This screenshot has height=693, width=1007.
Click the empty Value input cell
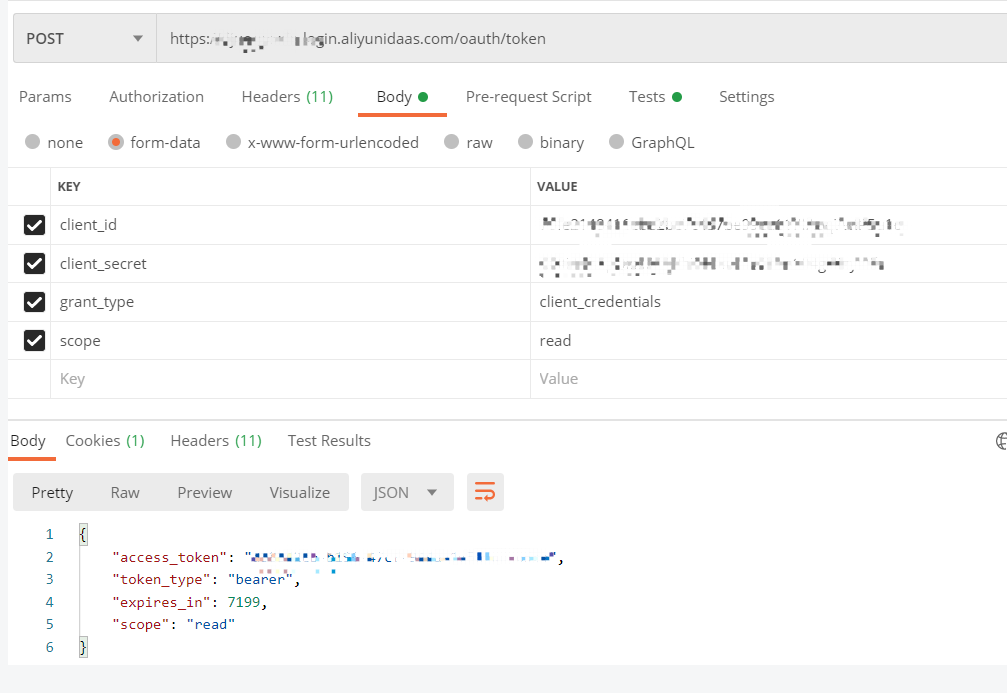click(769, 379)
